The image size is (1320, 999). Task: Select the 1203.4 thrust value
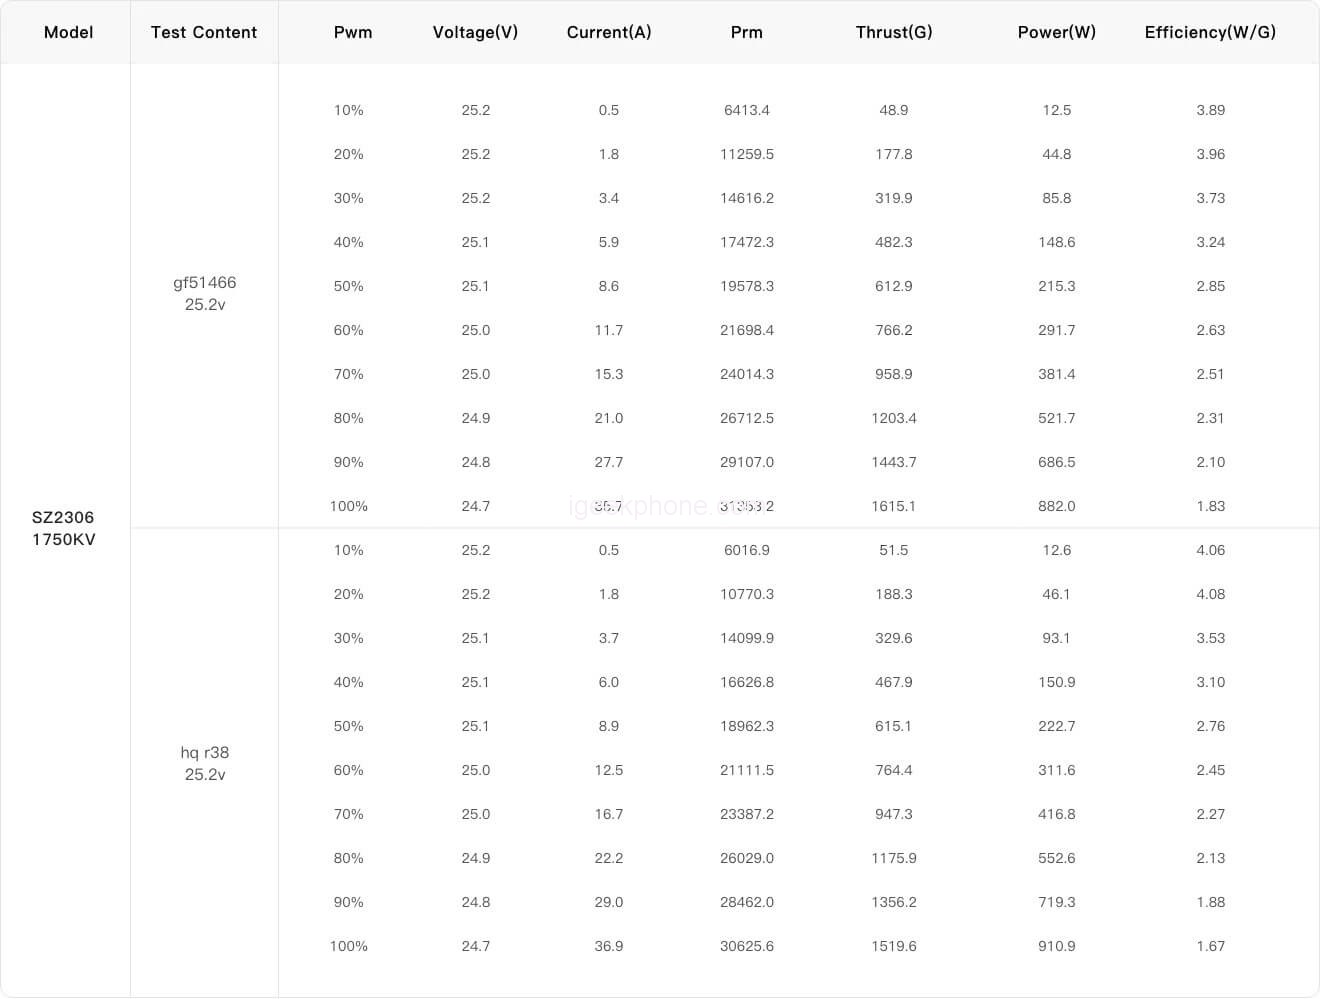pyautogui.click(x=894, y=418)
